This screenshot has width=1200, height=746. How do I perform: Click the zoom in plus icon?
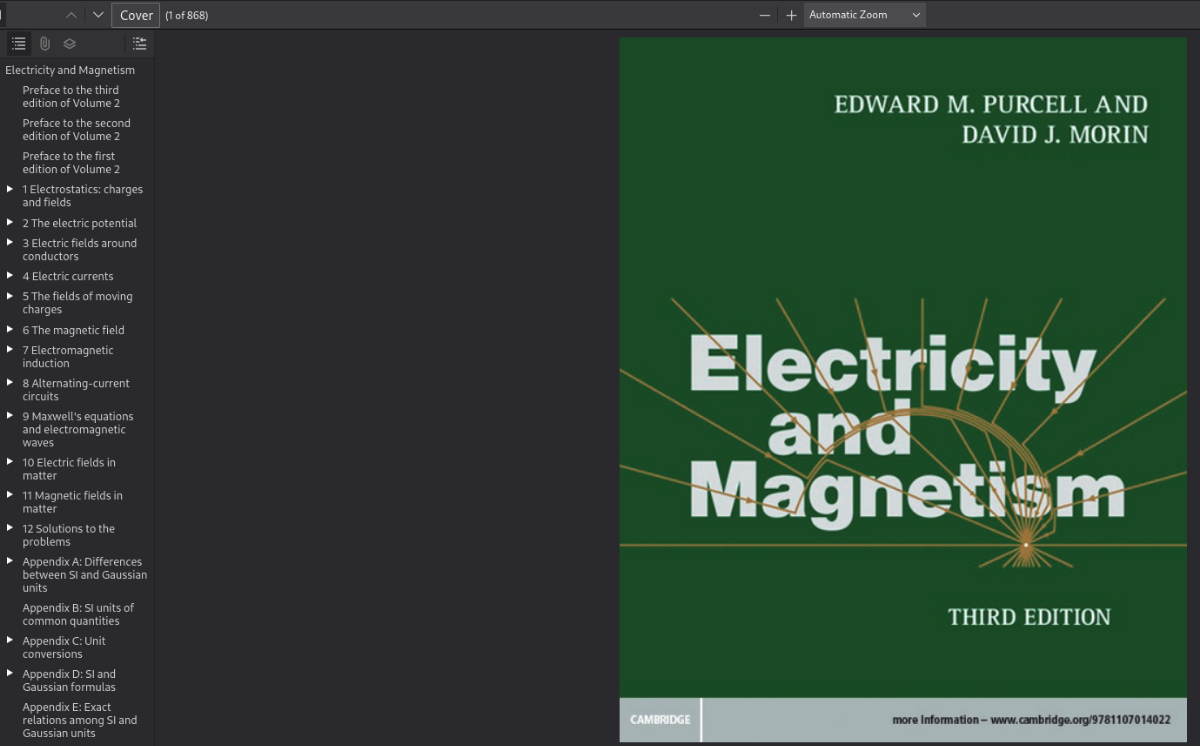[x=791, y=15]
